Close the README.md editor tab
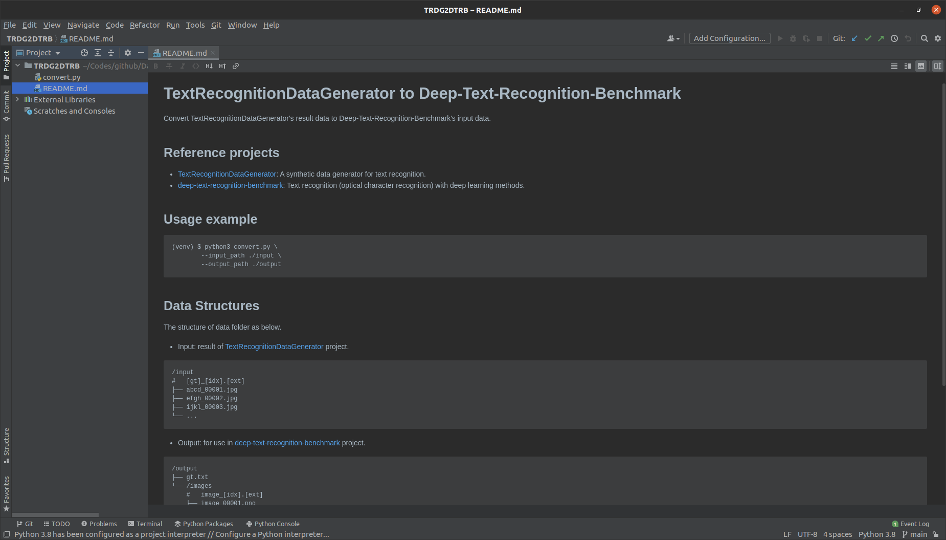This screenshot has height=540, width=946. pos(212,53)
